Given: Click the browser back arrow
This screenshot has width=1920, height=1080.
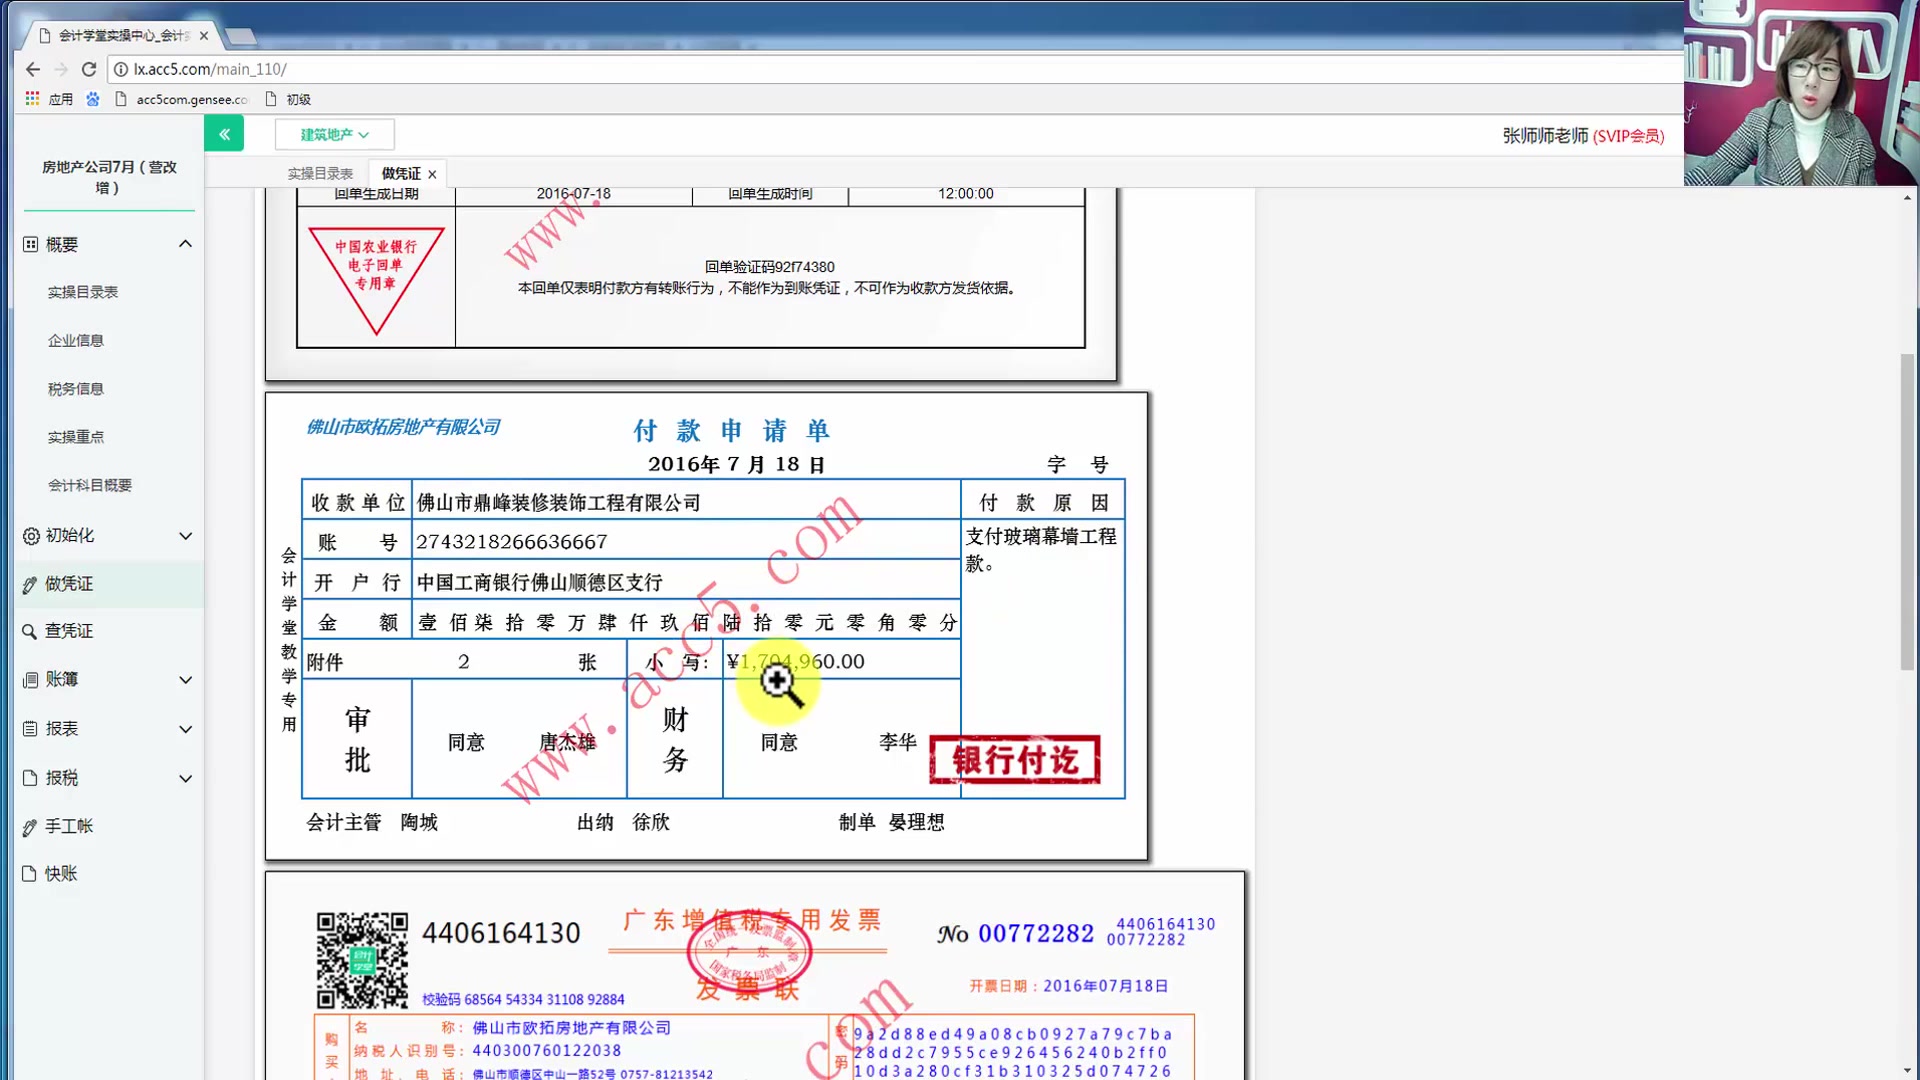Looking at the screenshot, I should [33, 69].
